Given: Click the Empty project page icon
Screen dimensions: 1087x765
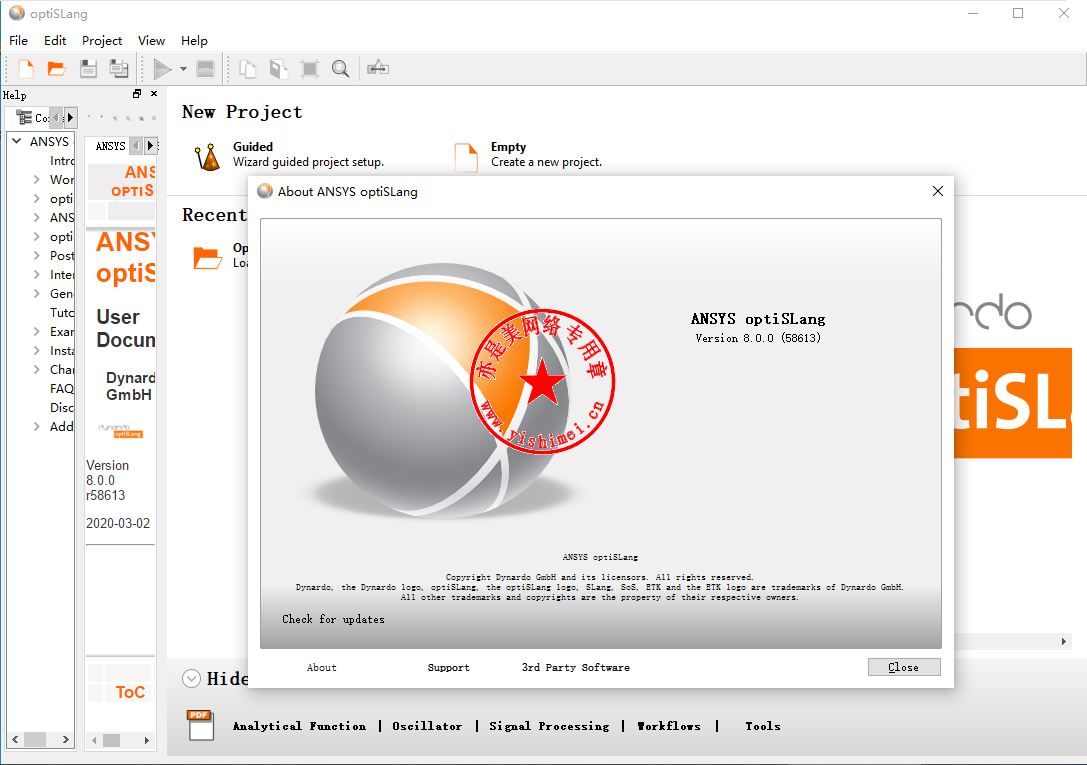Looking at the screenshot, I should (466, 157).
